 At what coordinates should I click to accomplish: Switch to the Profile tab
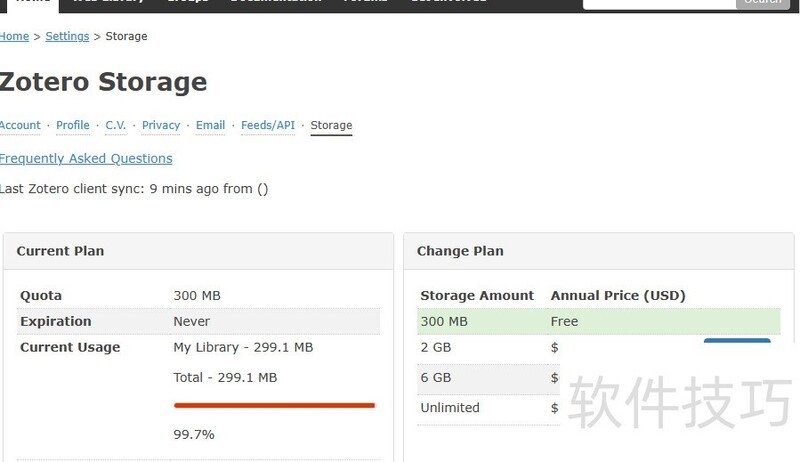73,125
